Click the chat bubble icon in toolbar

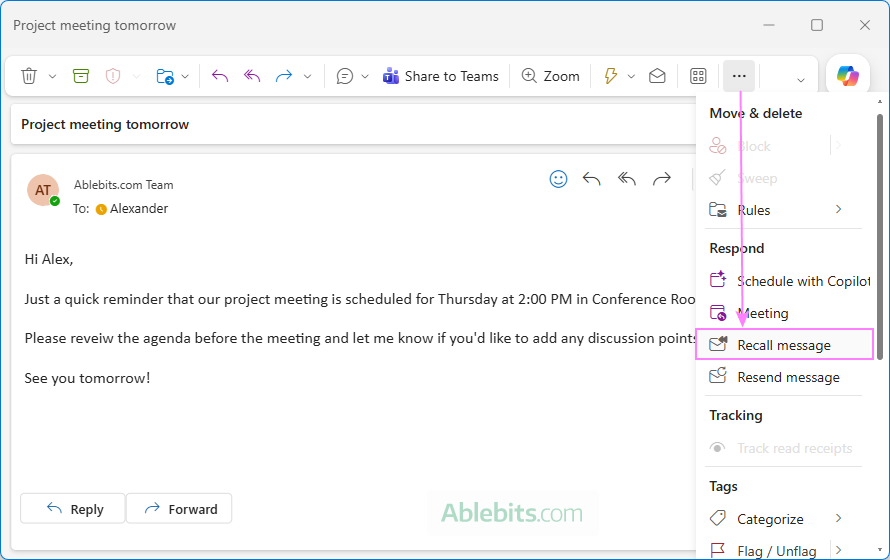(345, 76)
